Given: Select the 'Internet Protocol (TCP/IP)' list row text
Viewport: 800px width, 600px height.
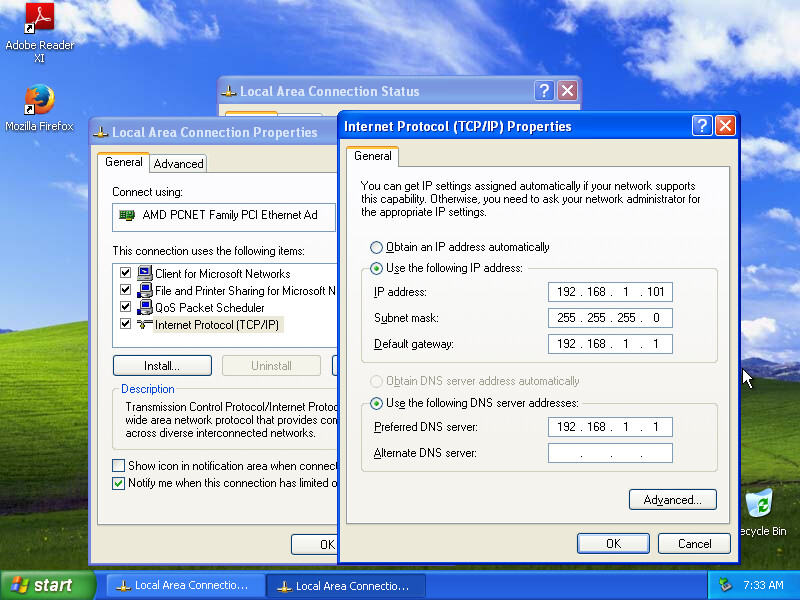Looking at the screenshot, I should coord(217,325).
